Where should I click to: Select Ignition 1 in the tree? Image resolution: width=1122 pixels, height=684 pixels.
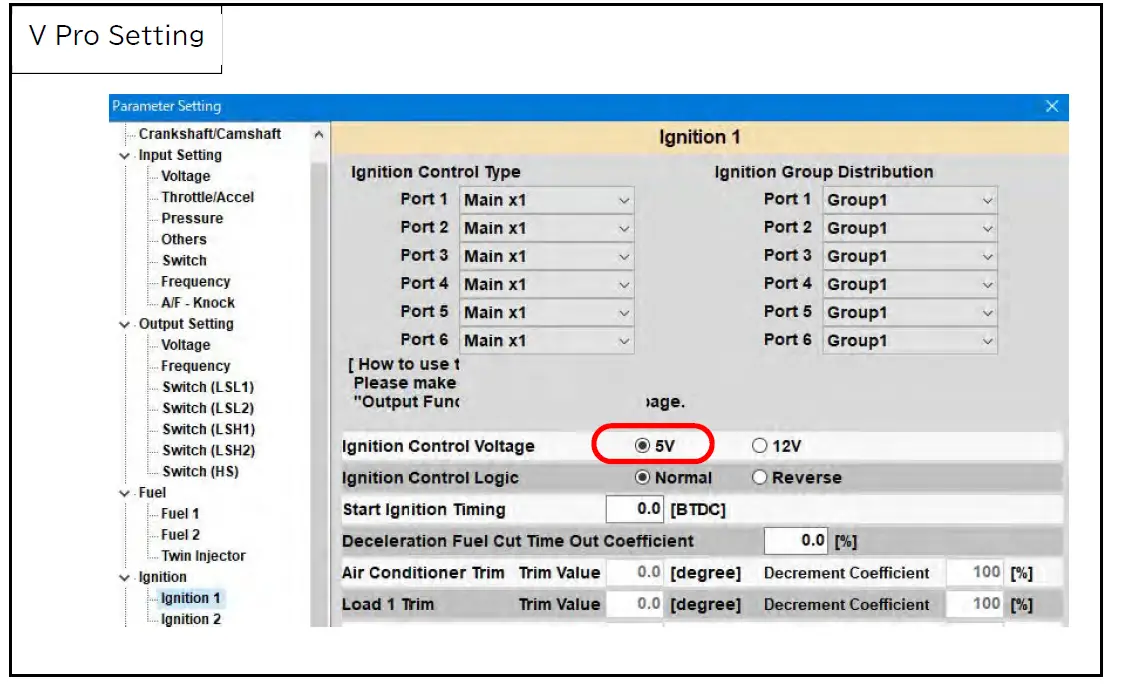tap(190, 598)
